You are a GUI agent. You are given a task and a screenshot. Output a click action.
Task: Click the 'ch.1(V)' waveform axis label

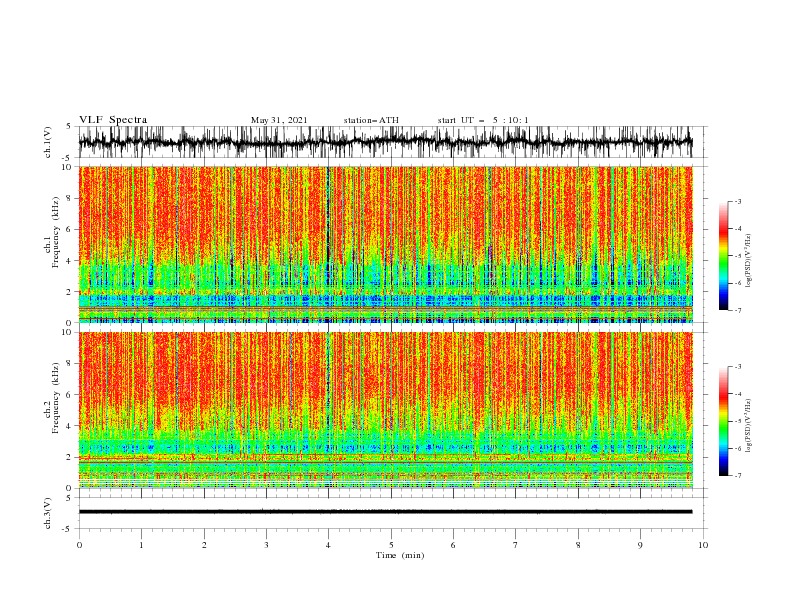click(48, 142)
